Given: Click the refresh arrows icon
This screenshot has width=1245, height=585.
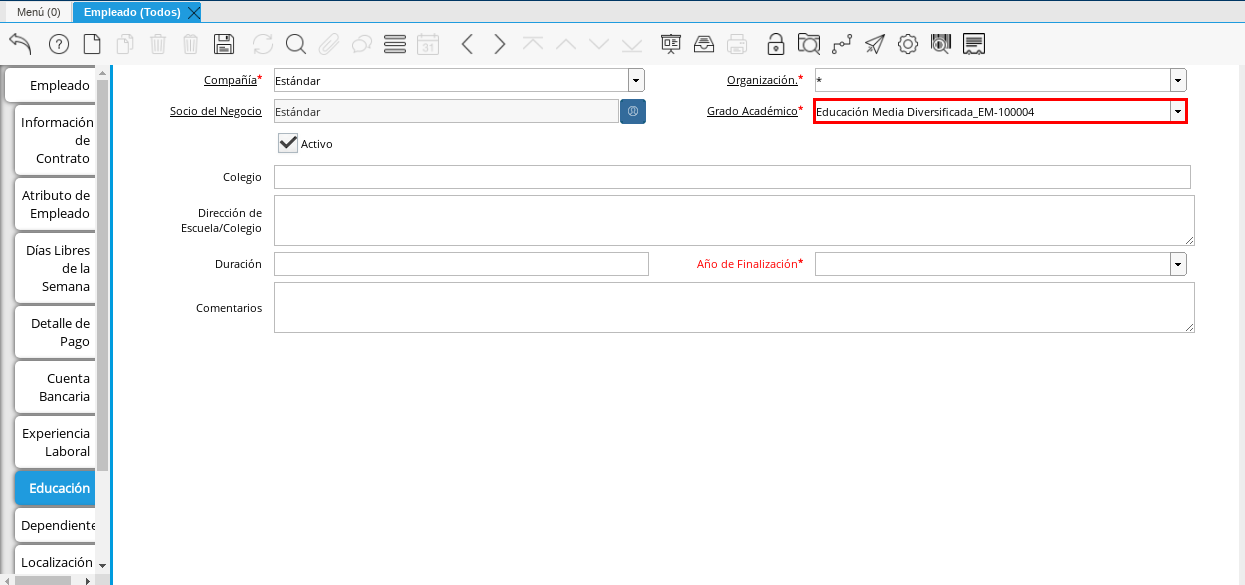Looking at the screenshot, I should pos(263,43).
